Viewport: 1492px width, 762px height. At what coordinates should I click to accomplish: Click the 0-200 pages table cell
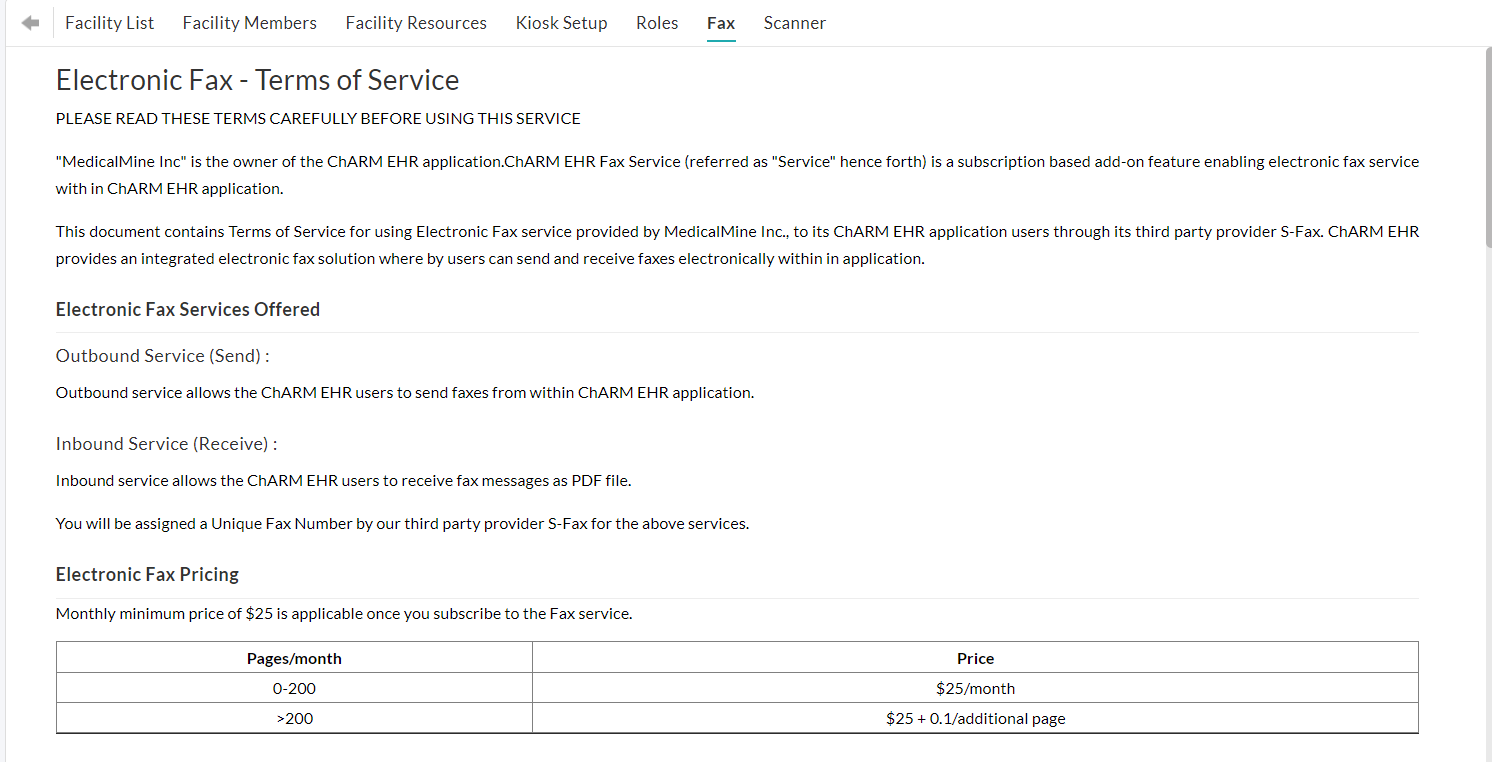click(x=295, y=688)
